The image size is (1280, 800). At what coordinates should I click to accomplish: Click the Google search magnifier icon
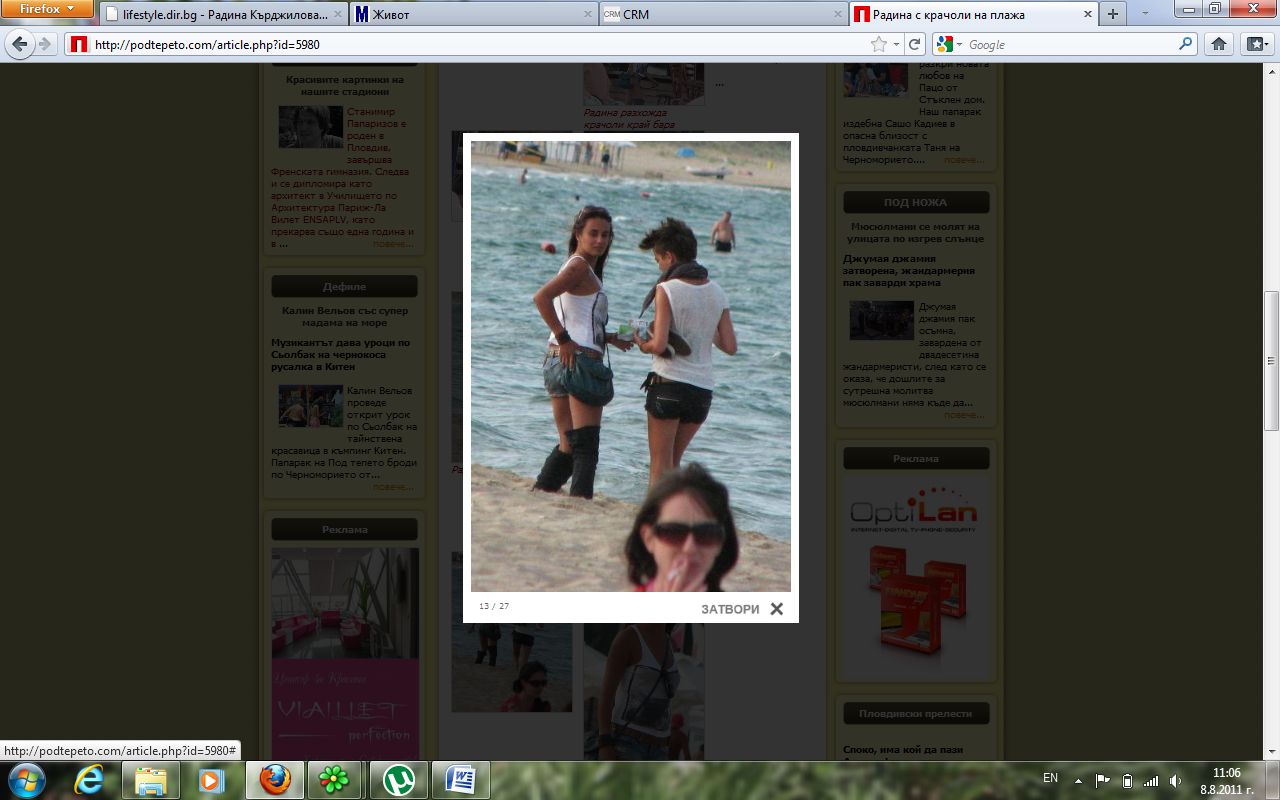(x=1186, y=44)
